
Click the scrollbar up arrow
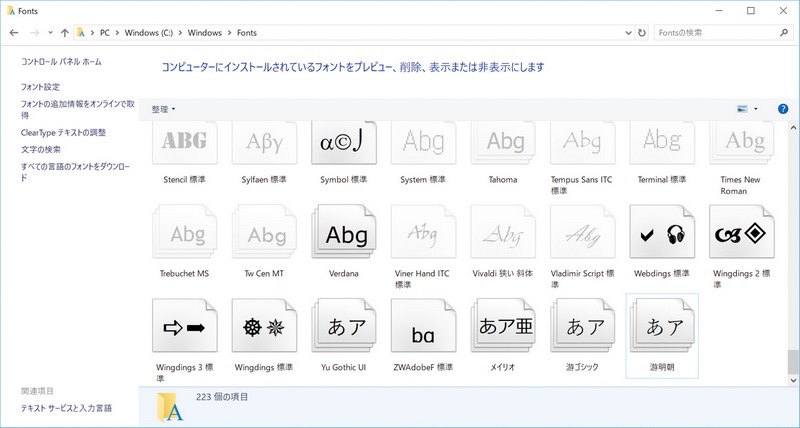[793, 128]
